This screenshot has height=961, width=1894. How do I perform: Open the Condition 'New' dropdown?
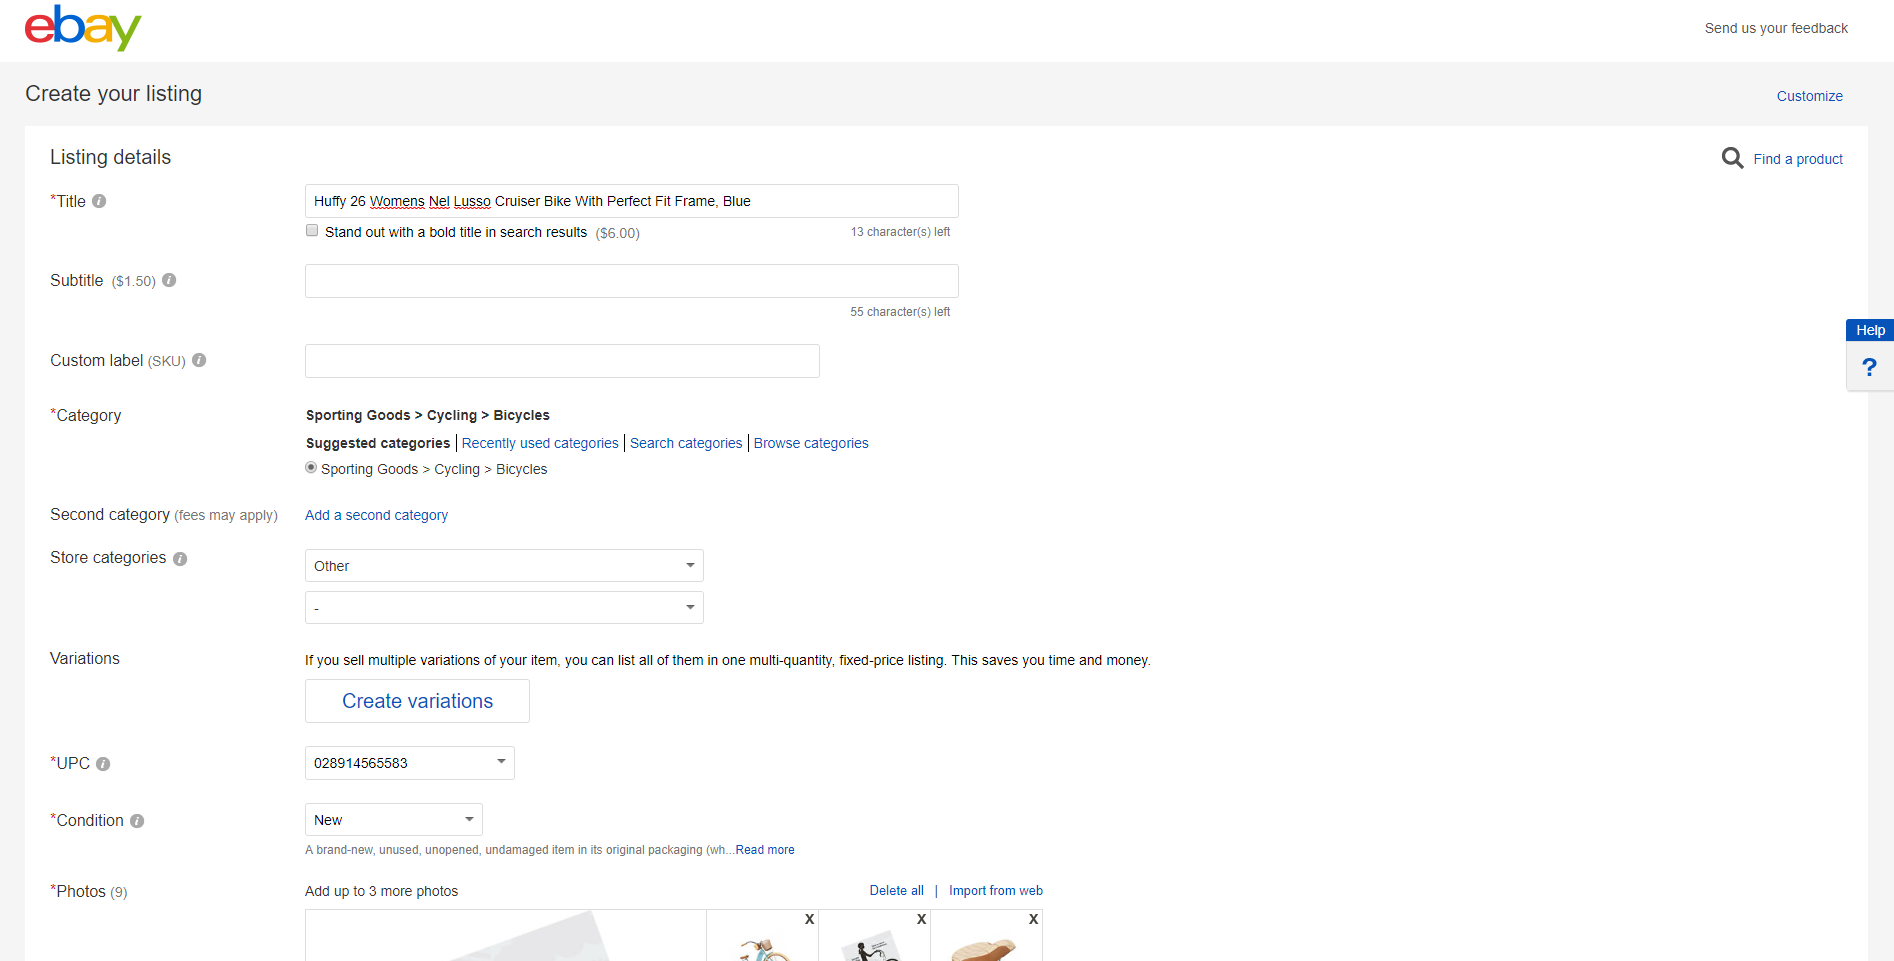(x=394, y=820)
